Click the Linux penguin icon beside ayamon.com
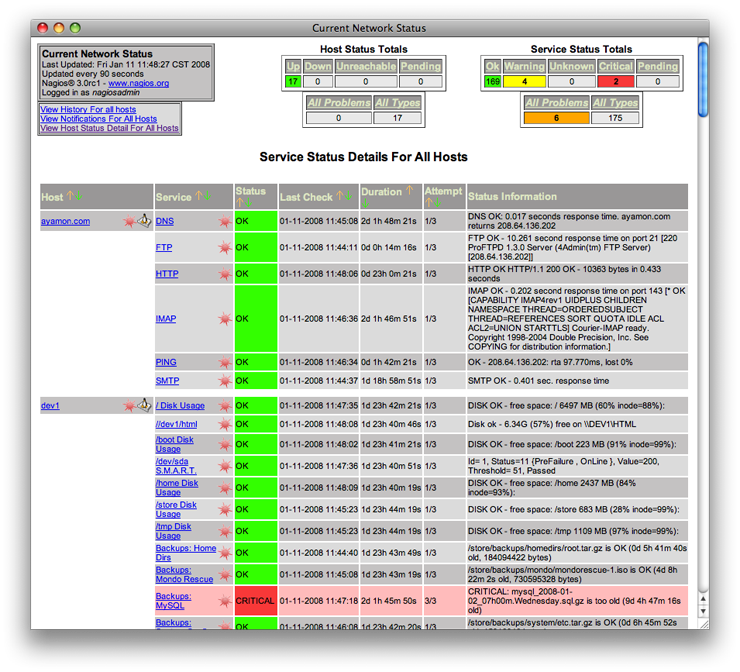This screenshot has height=672, width=740. tap(144, 221)
